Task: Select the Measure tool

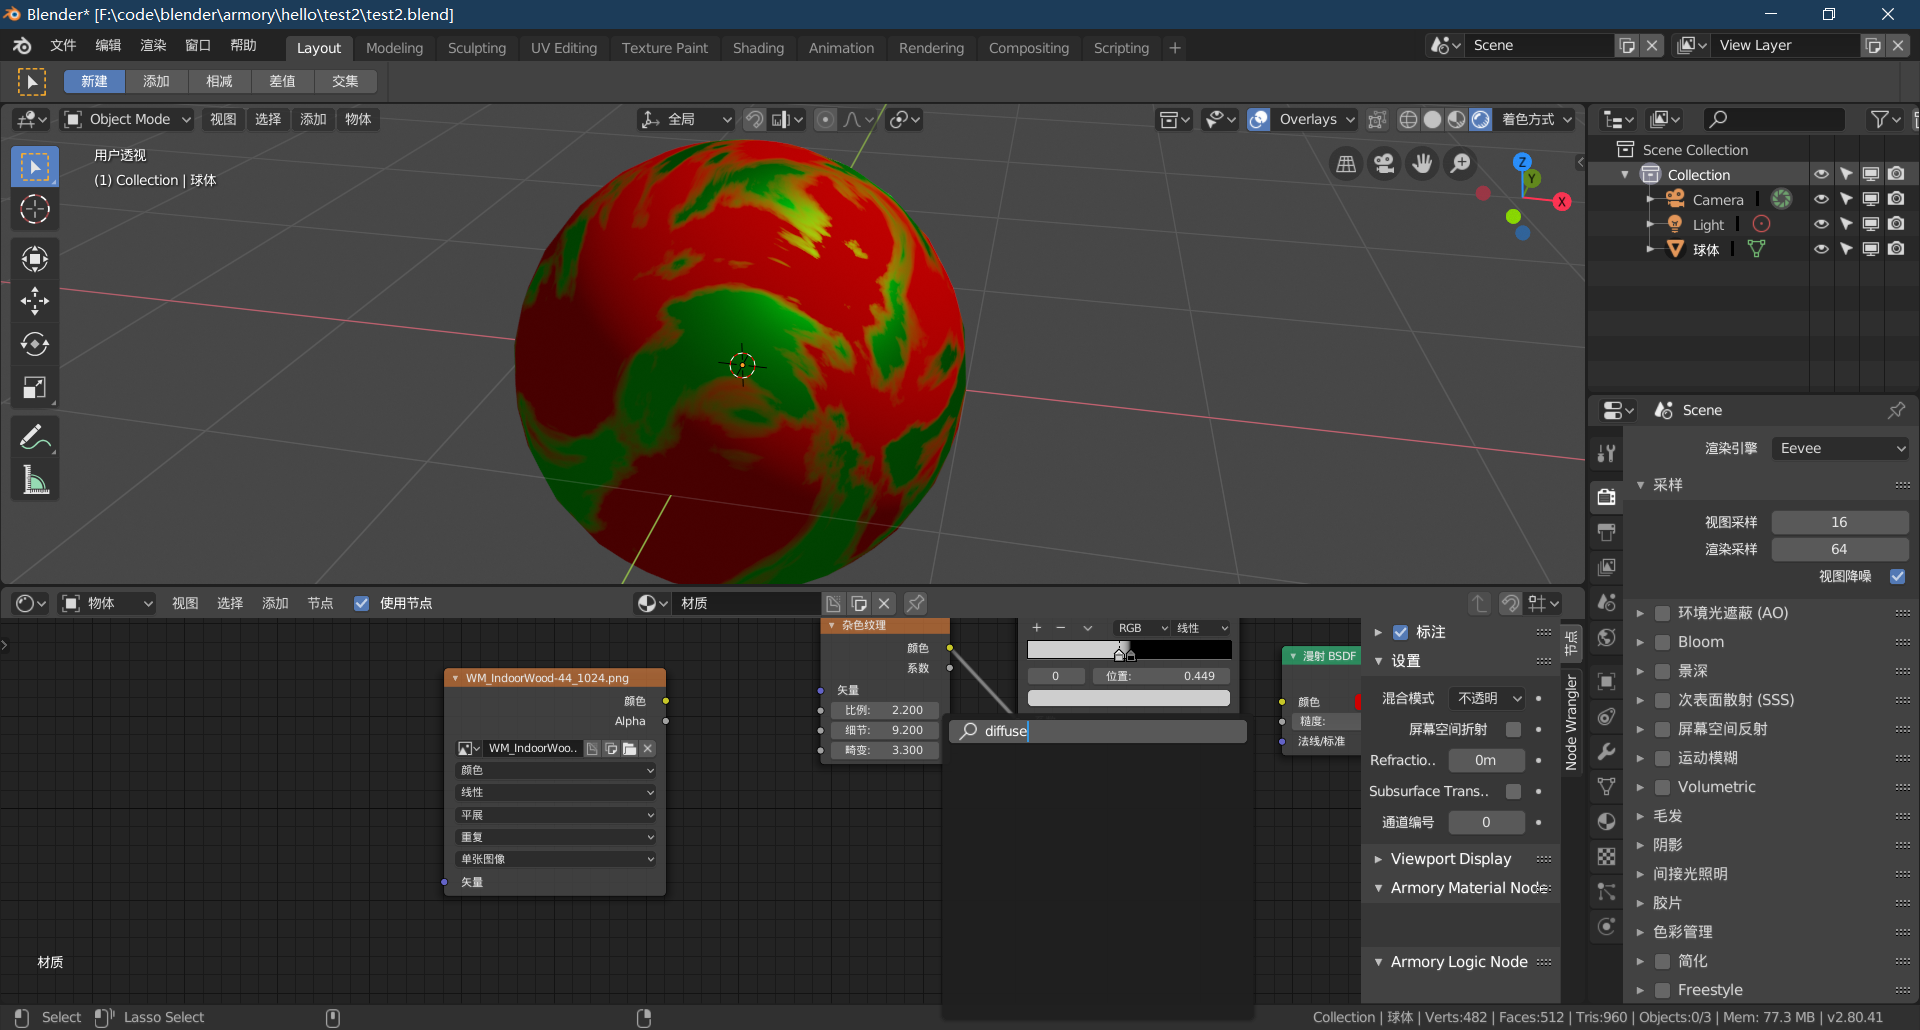Action: 35,481
